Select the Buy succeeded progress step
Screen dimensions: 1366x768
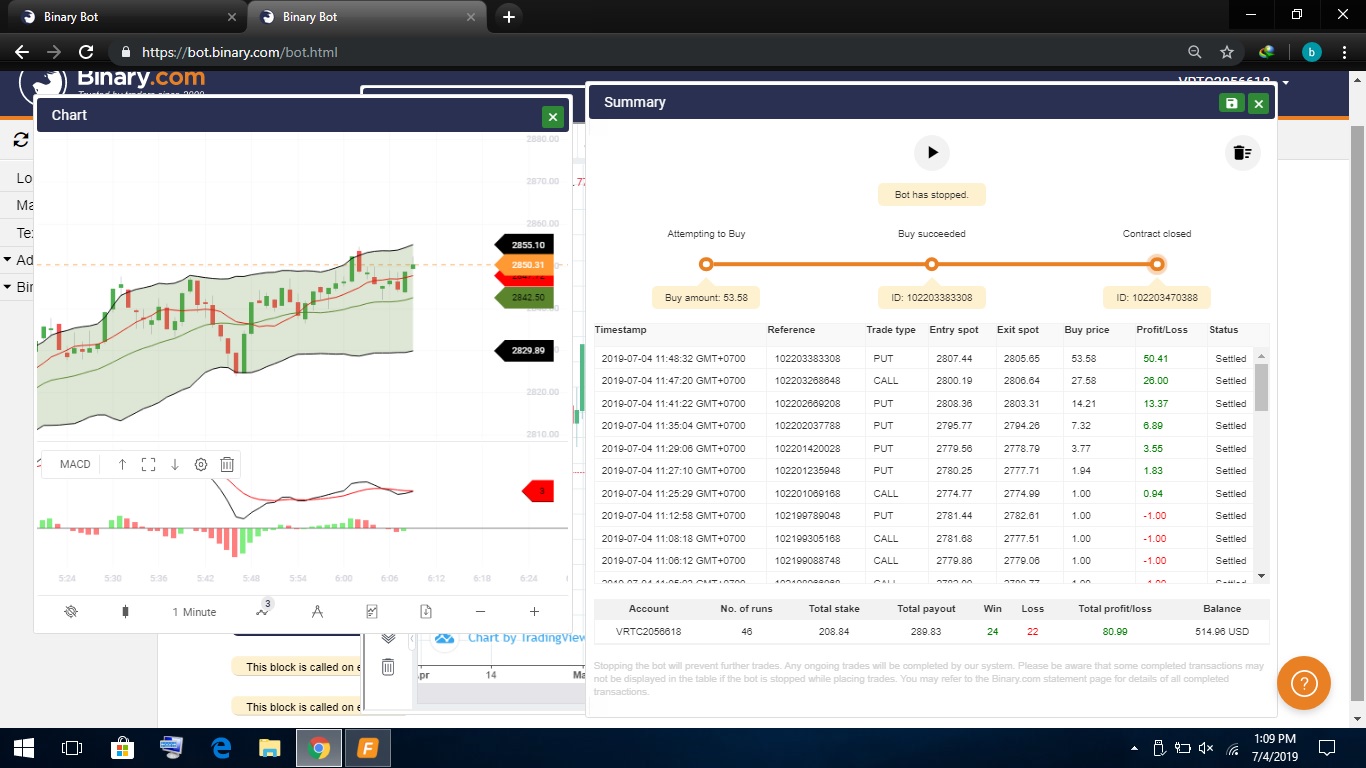pyautogui.click(x=932, y=264)
